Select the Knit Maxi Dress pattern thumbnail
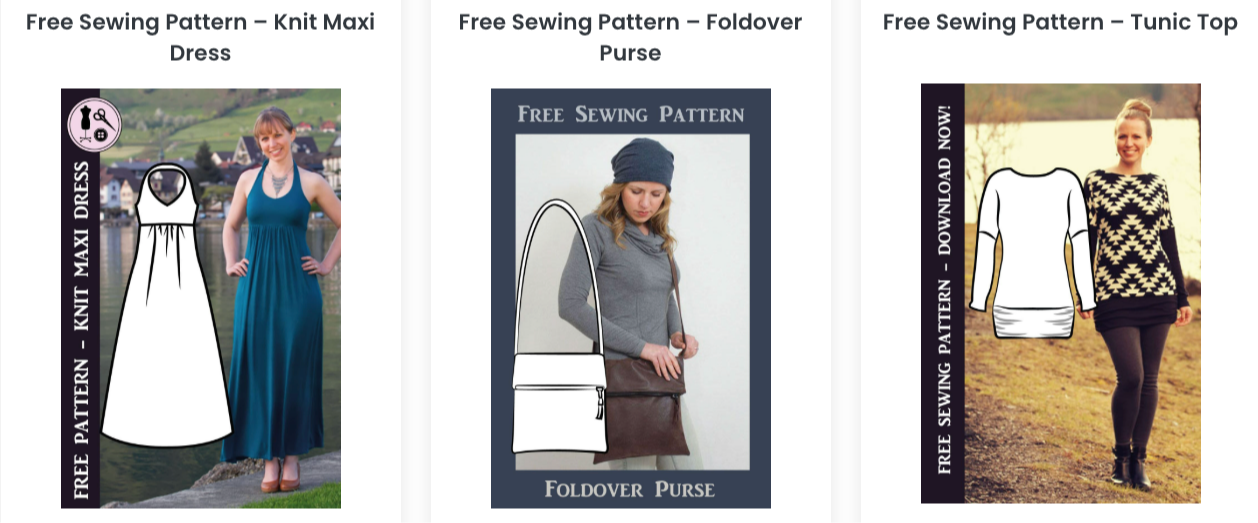 200,298
